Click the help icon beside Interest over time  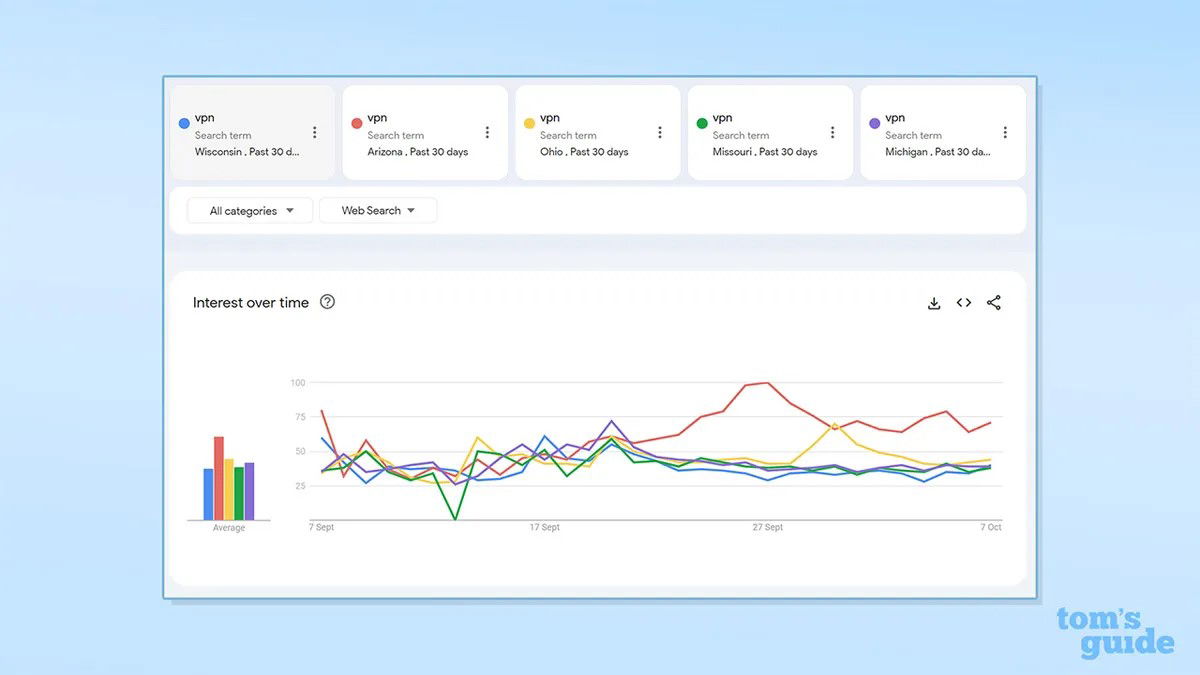pos(327,302)
